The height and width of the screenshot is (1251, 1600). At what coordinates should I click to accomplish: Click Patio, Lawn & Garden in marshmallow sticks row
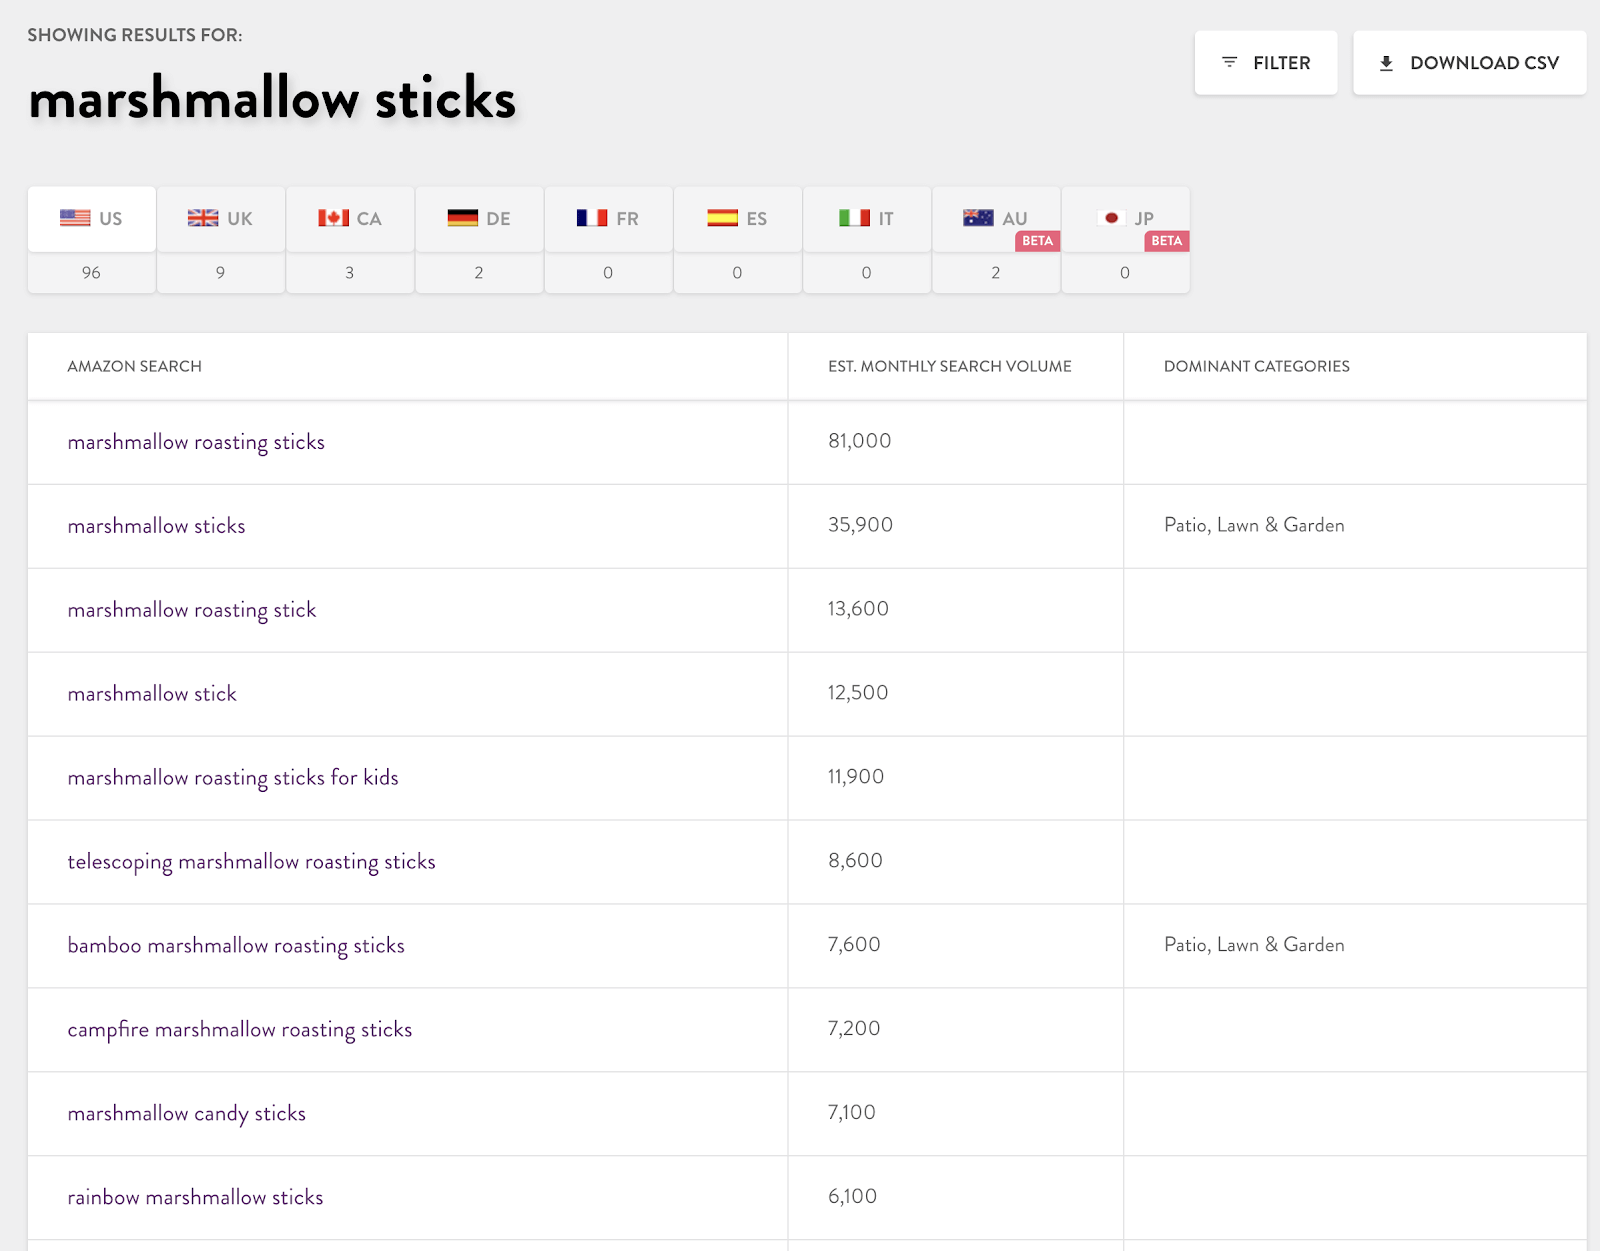click(x=1254, y=525)
